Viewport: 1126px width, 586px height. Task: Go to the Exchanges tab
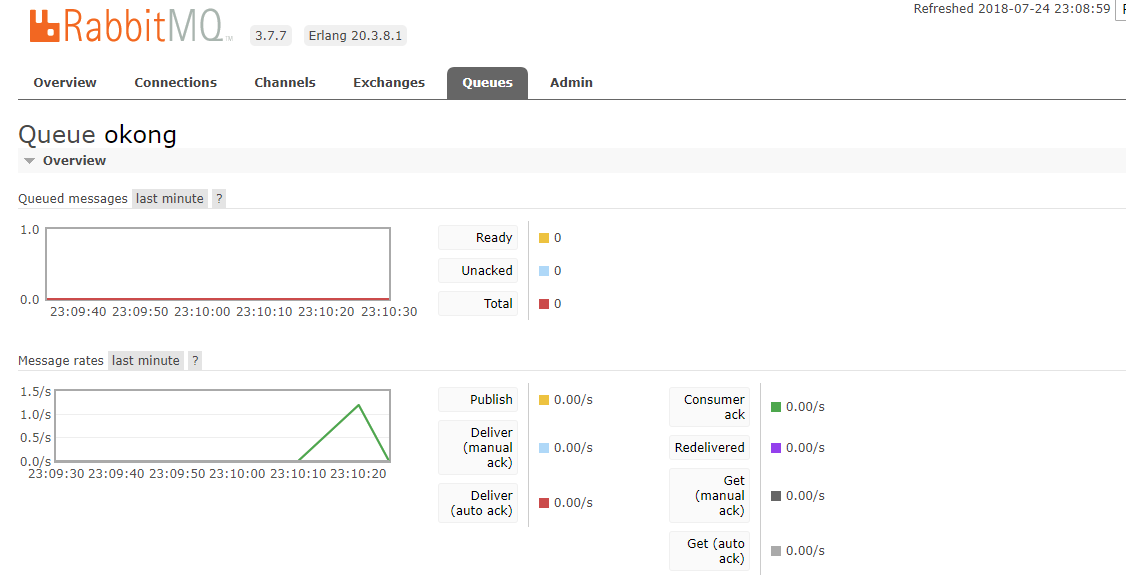pos(388,83)
